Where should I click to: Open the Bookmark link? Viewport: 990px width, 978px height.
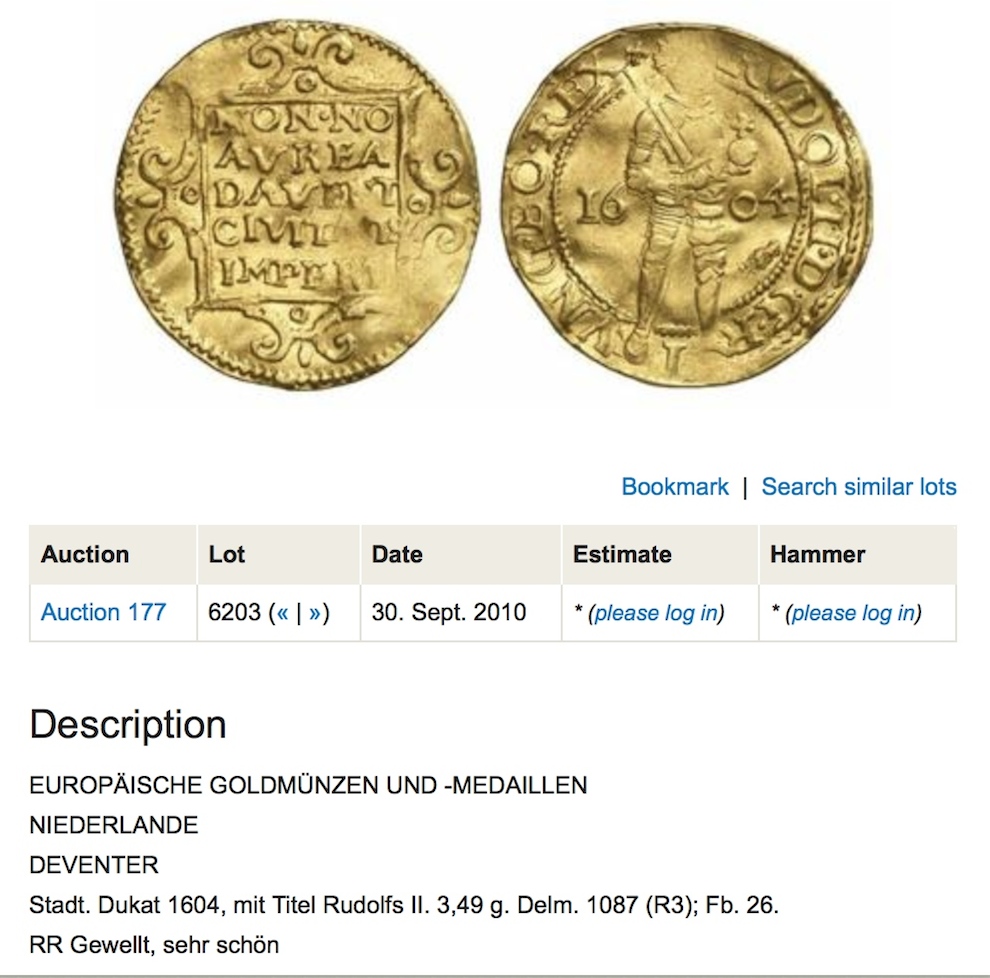tap(674, 487)
